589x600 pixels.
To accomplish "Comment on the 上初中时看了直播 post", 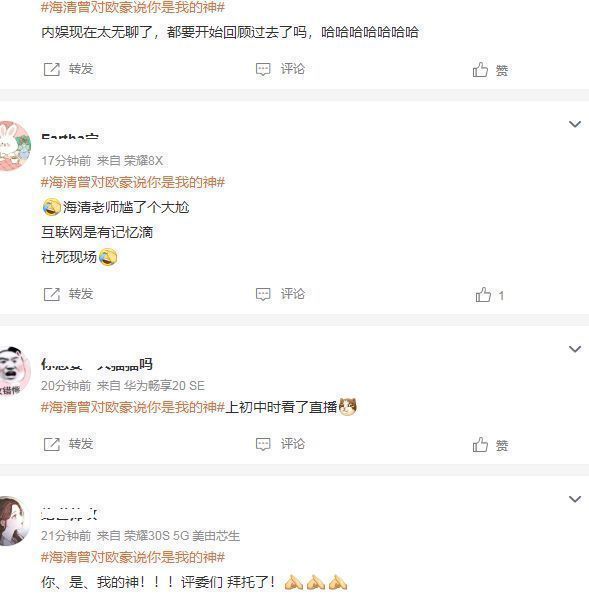I will coord(280,444).
